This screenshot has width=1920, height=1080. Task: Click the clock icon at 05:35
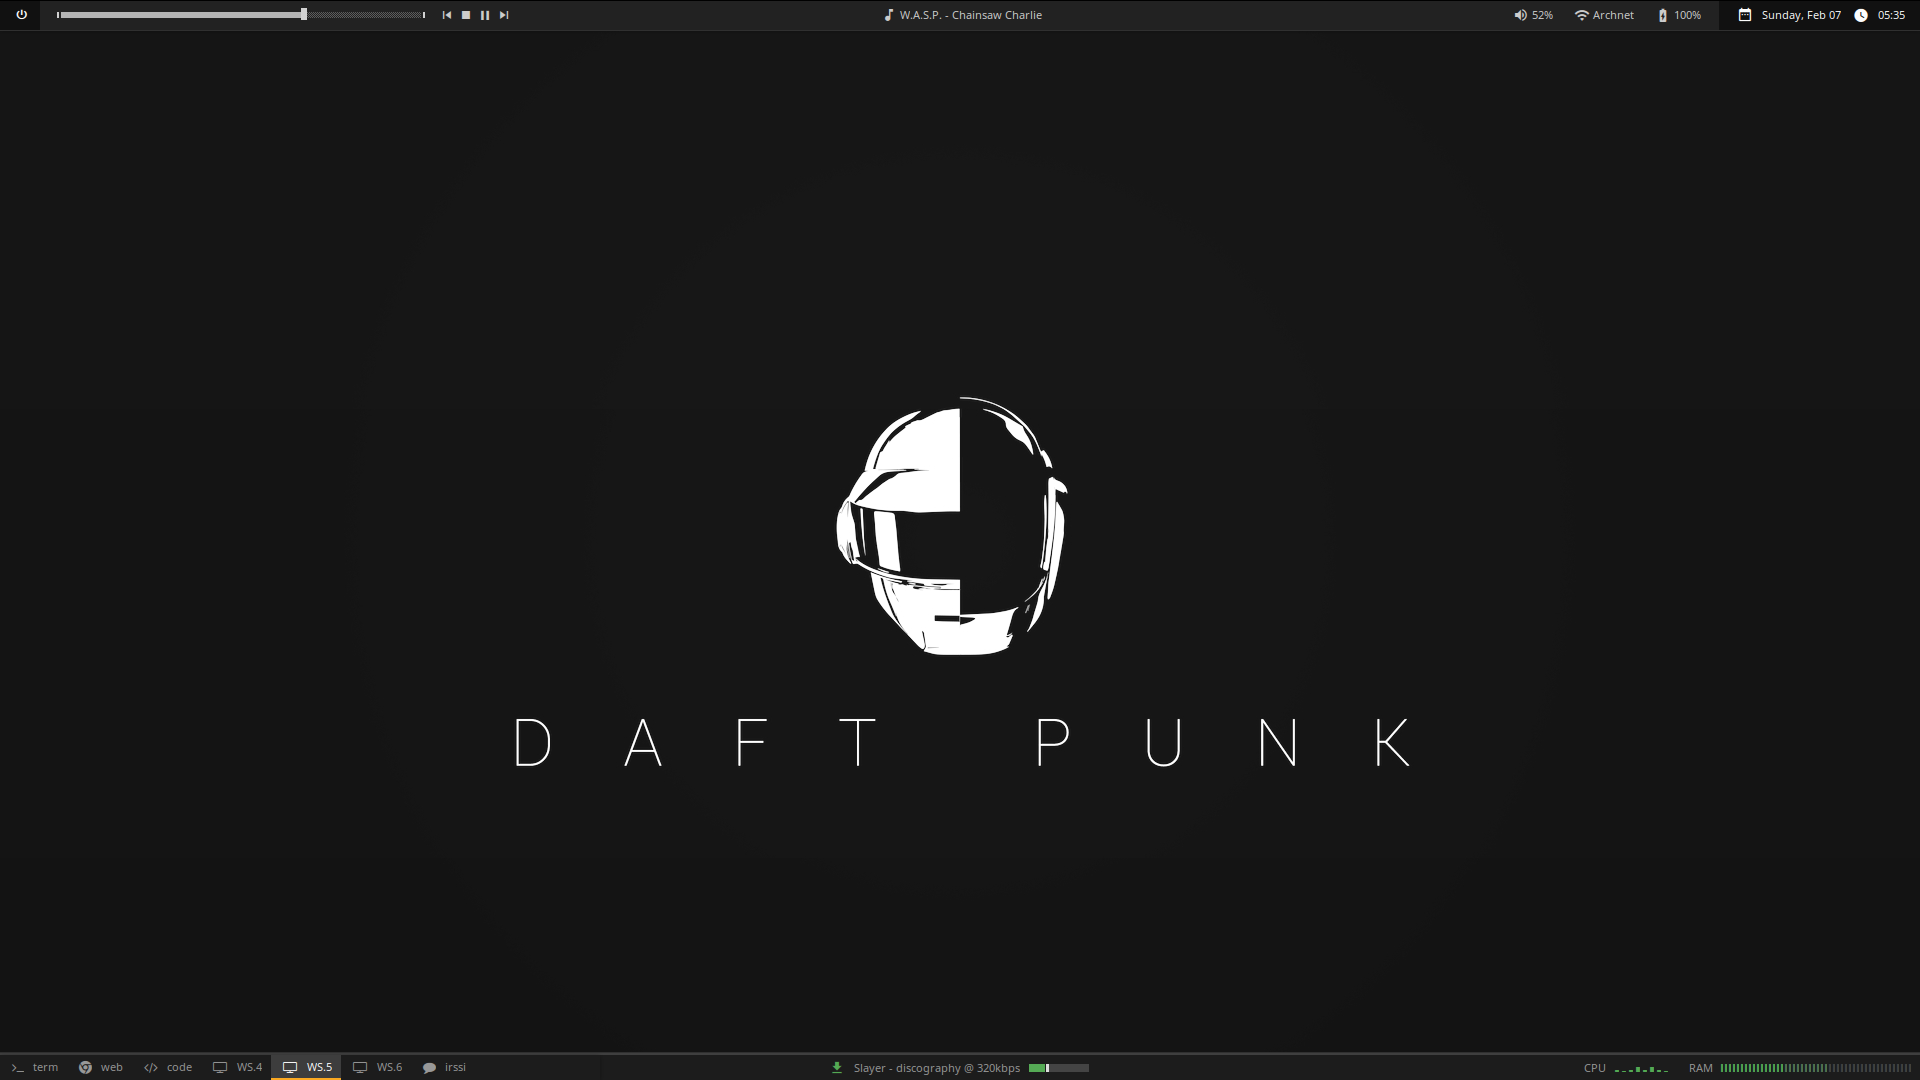[x=1861, y=15]
